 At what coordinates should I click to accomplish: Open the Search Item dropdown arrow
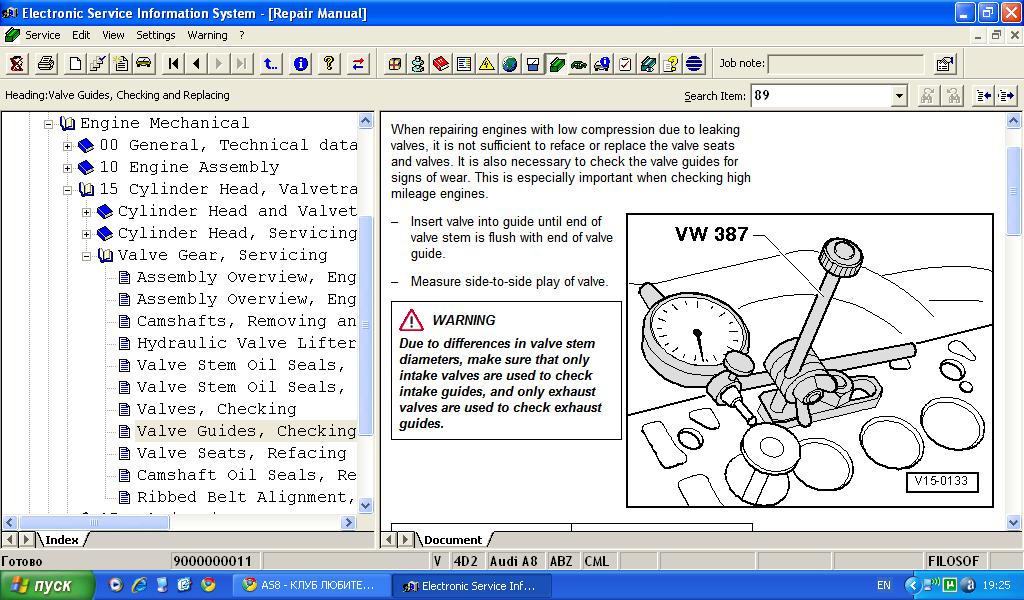[899, 96]
